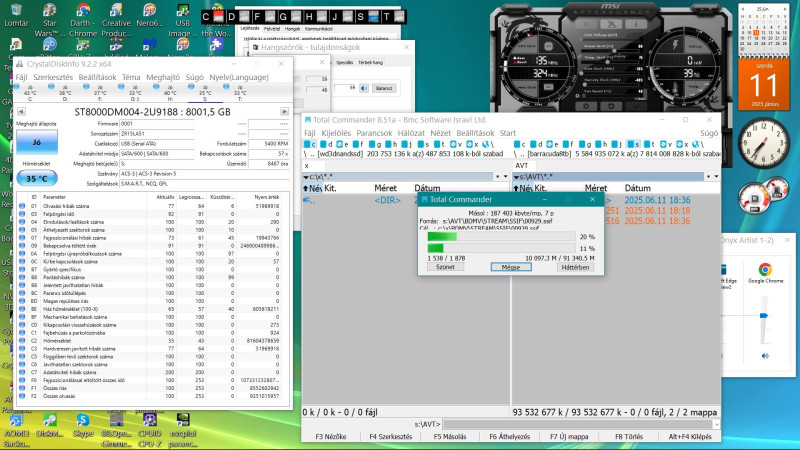Screen dimensions: 800x450
Task: Click F3 Nézőke on the function bar
Action: tap(331, 437)
